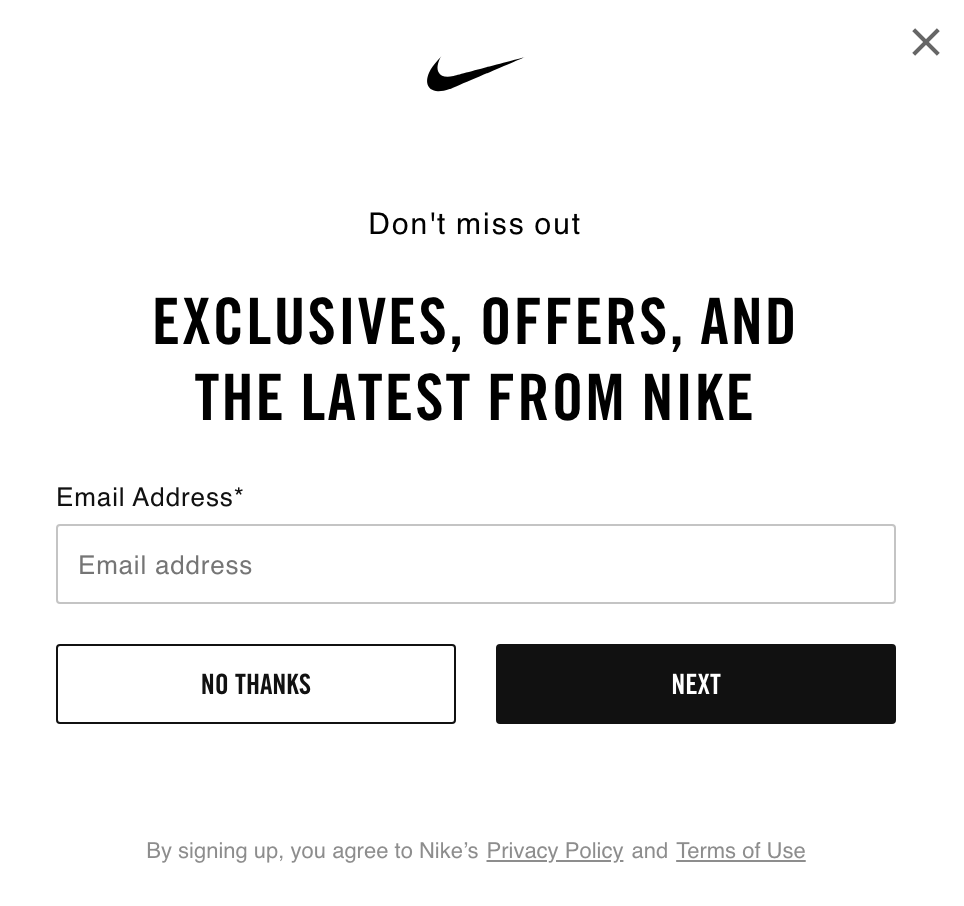Click the required asterisk after Email Address
This screenshot has height=906, width=964.
pyautogui.click(x=239, y=494)
